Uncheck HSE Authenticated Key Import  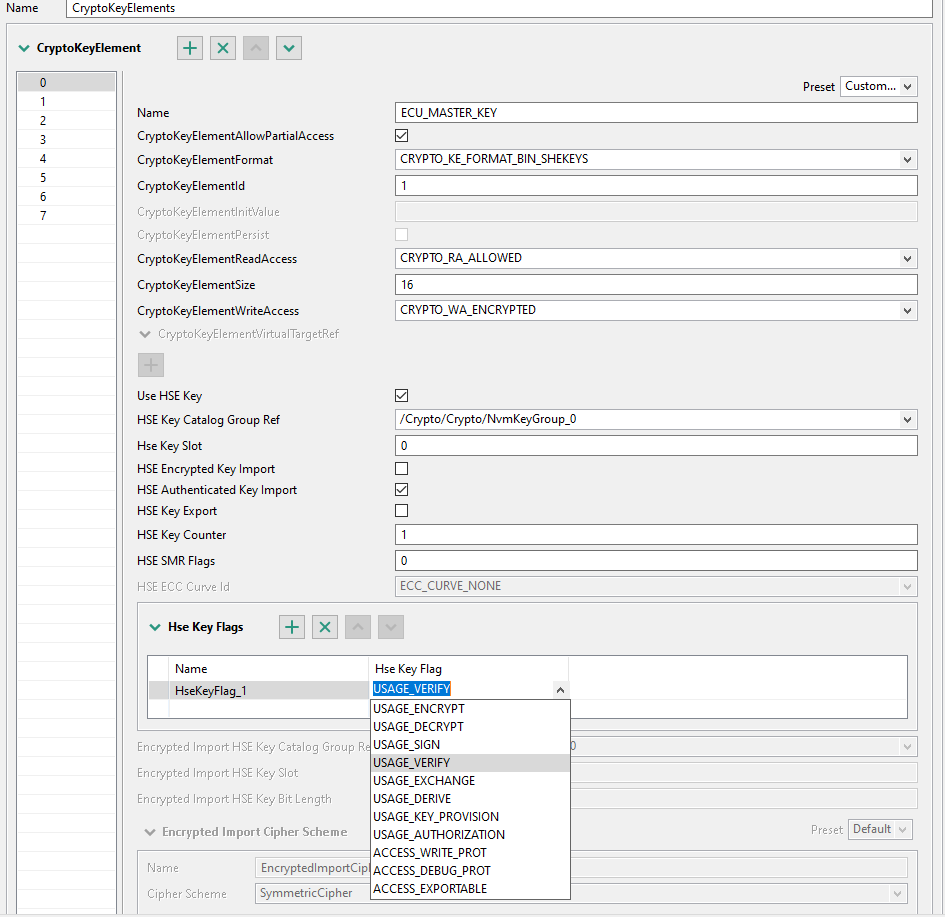click(x=401, y=489)
